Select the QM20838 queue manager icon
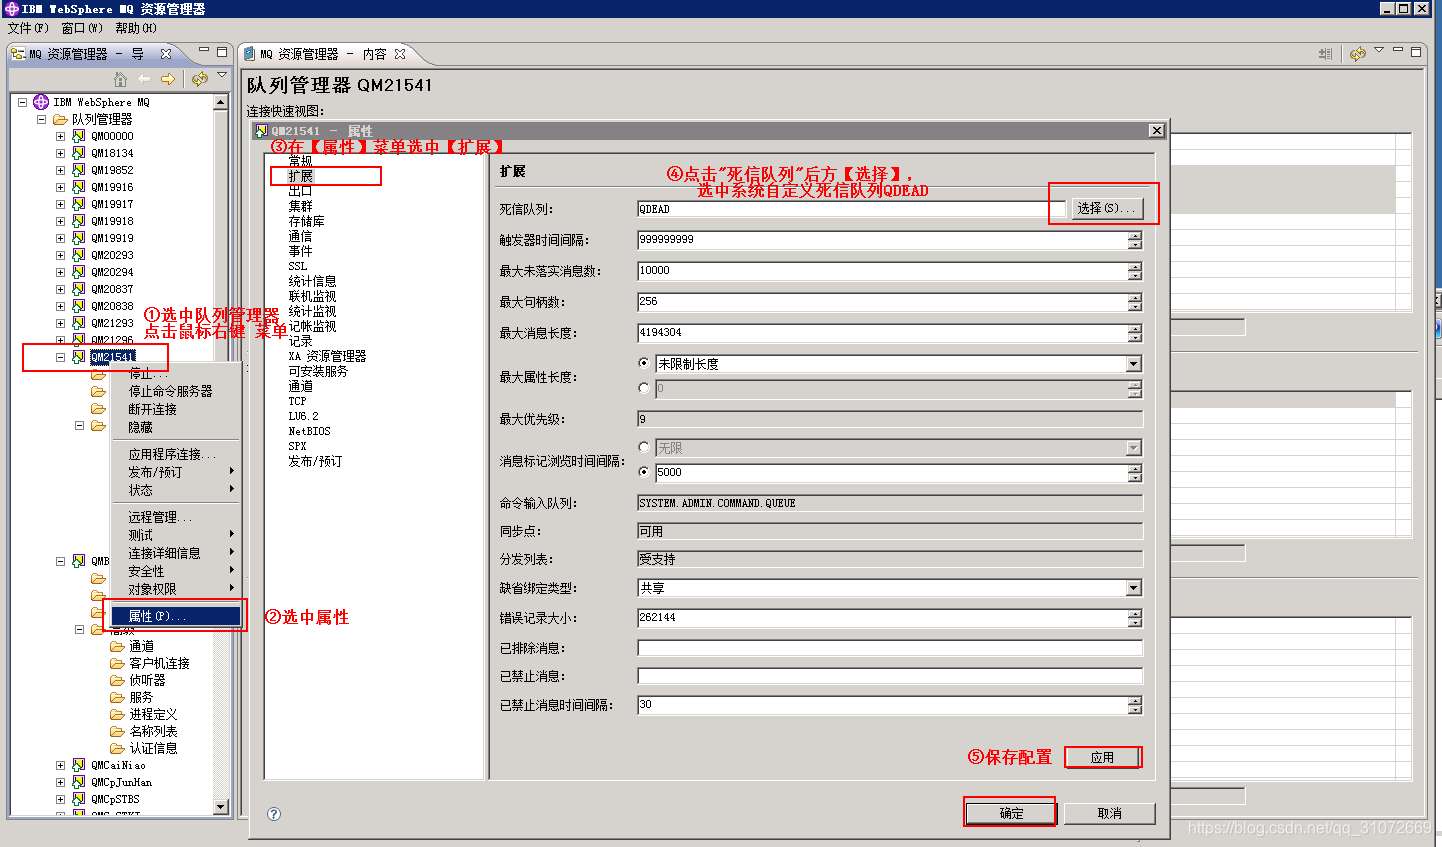 pos(78,306)
